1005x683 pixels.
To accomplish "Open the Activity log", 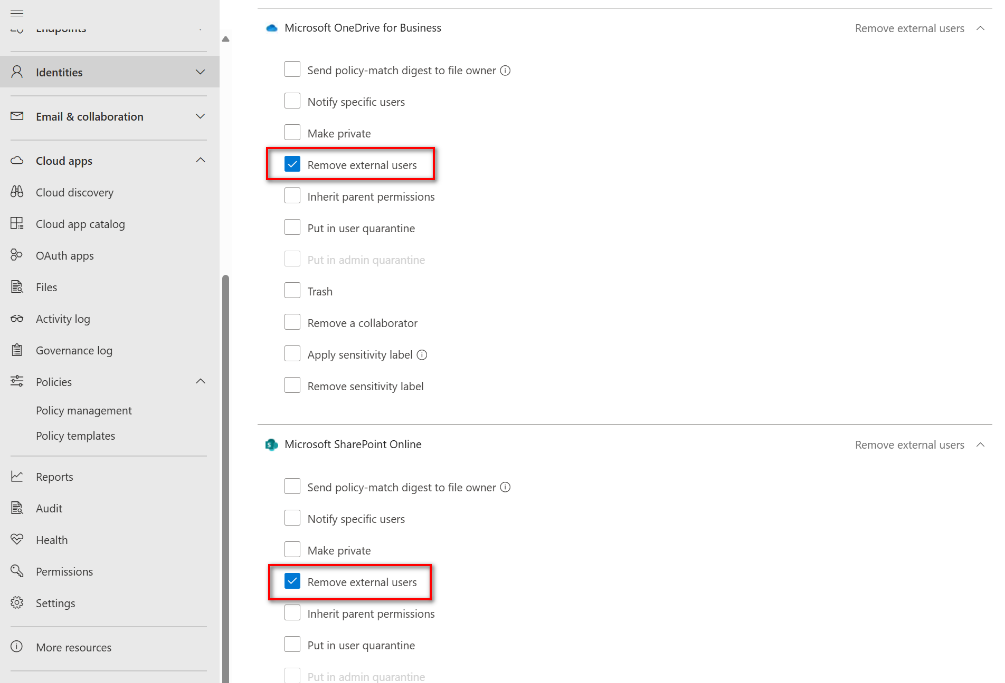I will click(x=63, y=319).
